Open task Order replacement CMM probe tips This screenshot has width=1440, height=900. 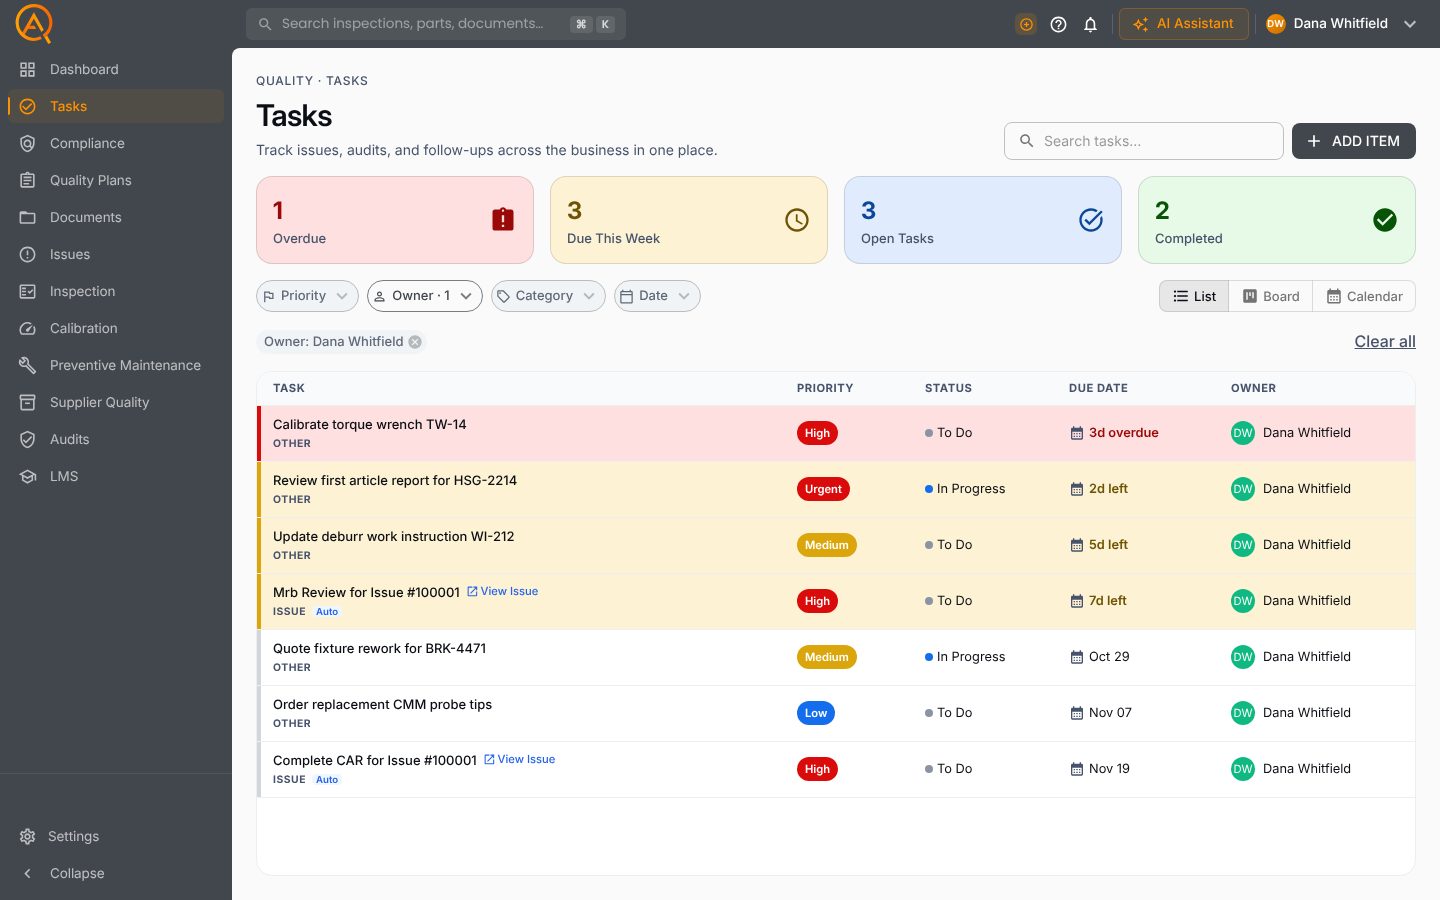point(383,705)
